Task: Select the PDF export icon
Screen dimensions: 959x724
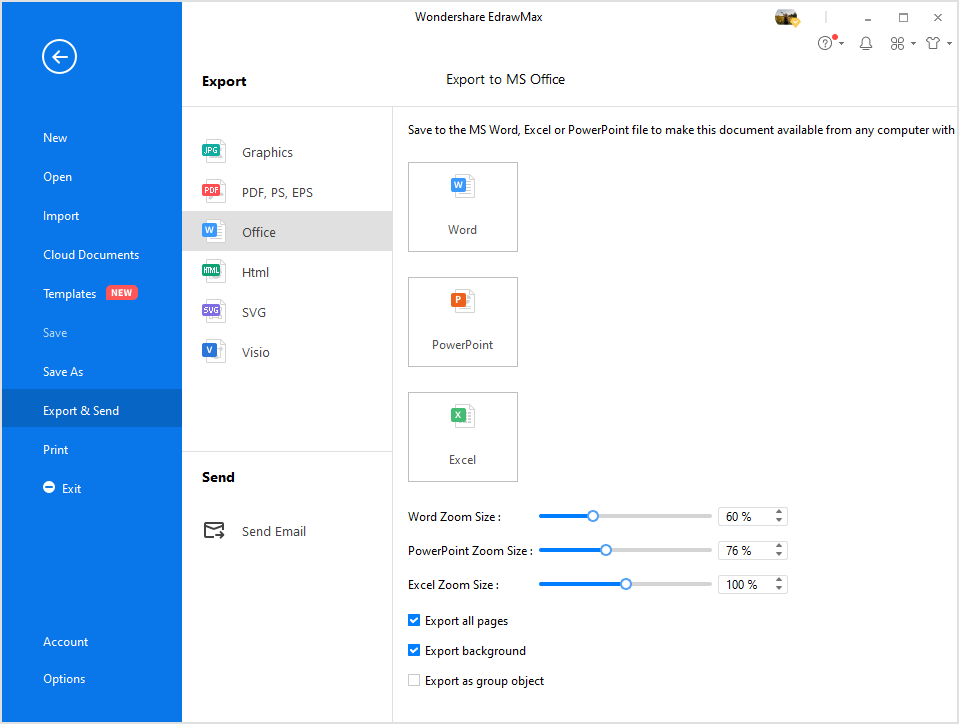Action: click(213, 192)
